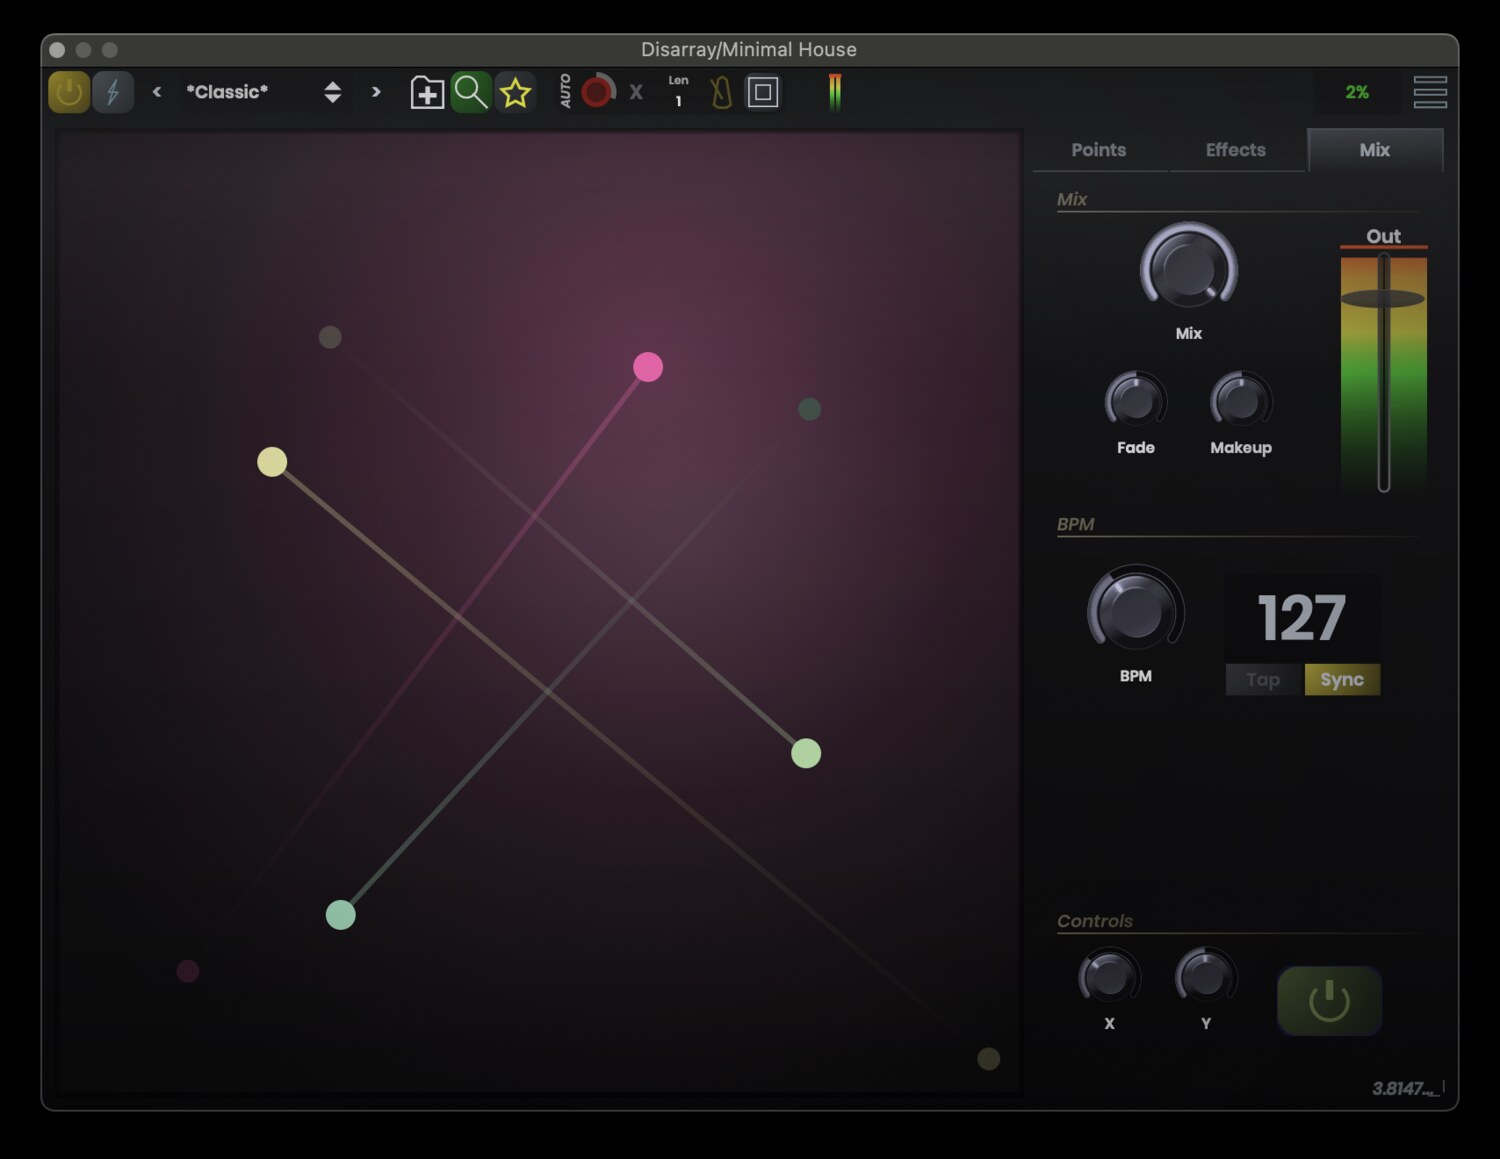The width and height of the screenshot is (1500, 1159).
Task: Open the Classic preset name dropdown
Action: [227, 92]
